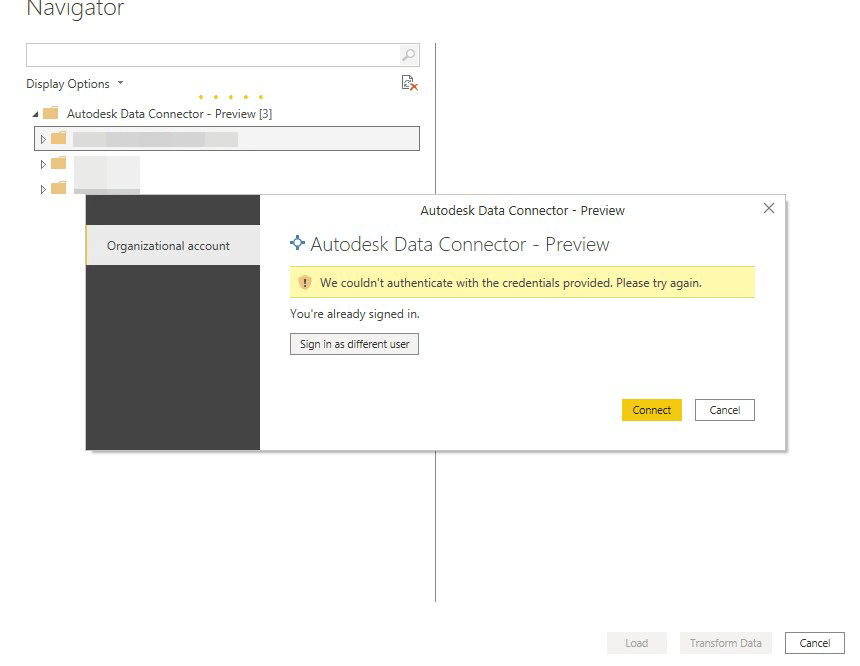Image resolution: width=860 pixels, height=666 pixels.
Task: Select the Autodesk Data Connector - Preview [3] item
Action: (x=169, y=114)
